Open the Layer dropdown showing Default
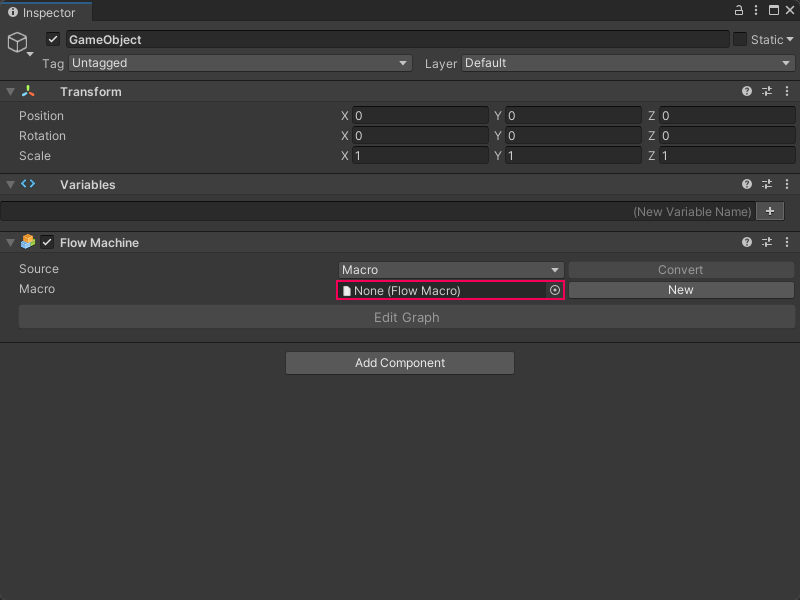Viewport: 800px width, 600px height. pyautogui.click(x=627, y=63)
